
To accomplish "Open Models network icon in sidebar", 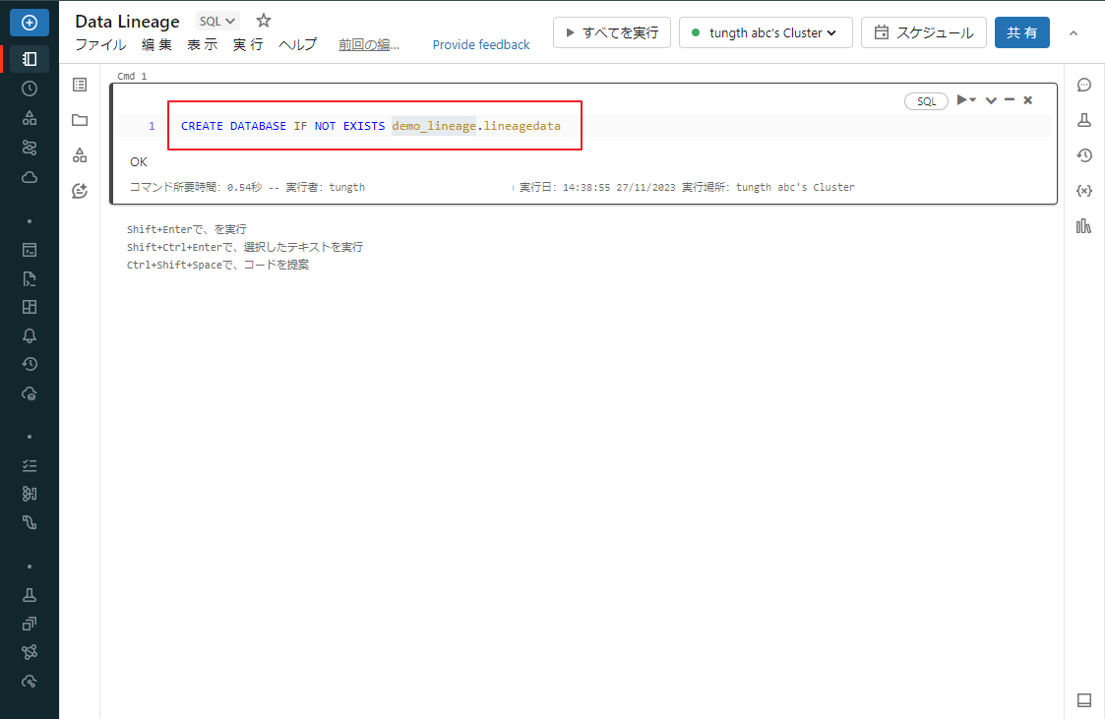I will coord(29,653).
